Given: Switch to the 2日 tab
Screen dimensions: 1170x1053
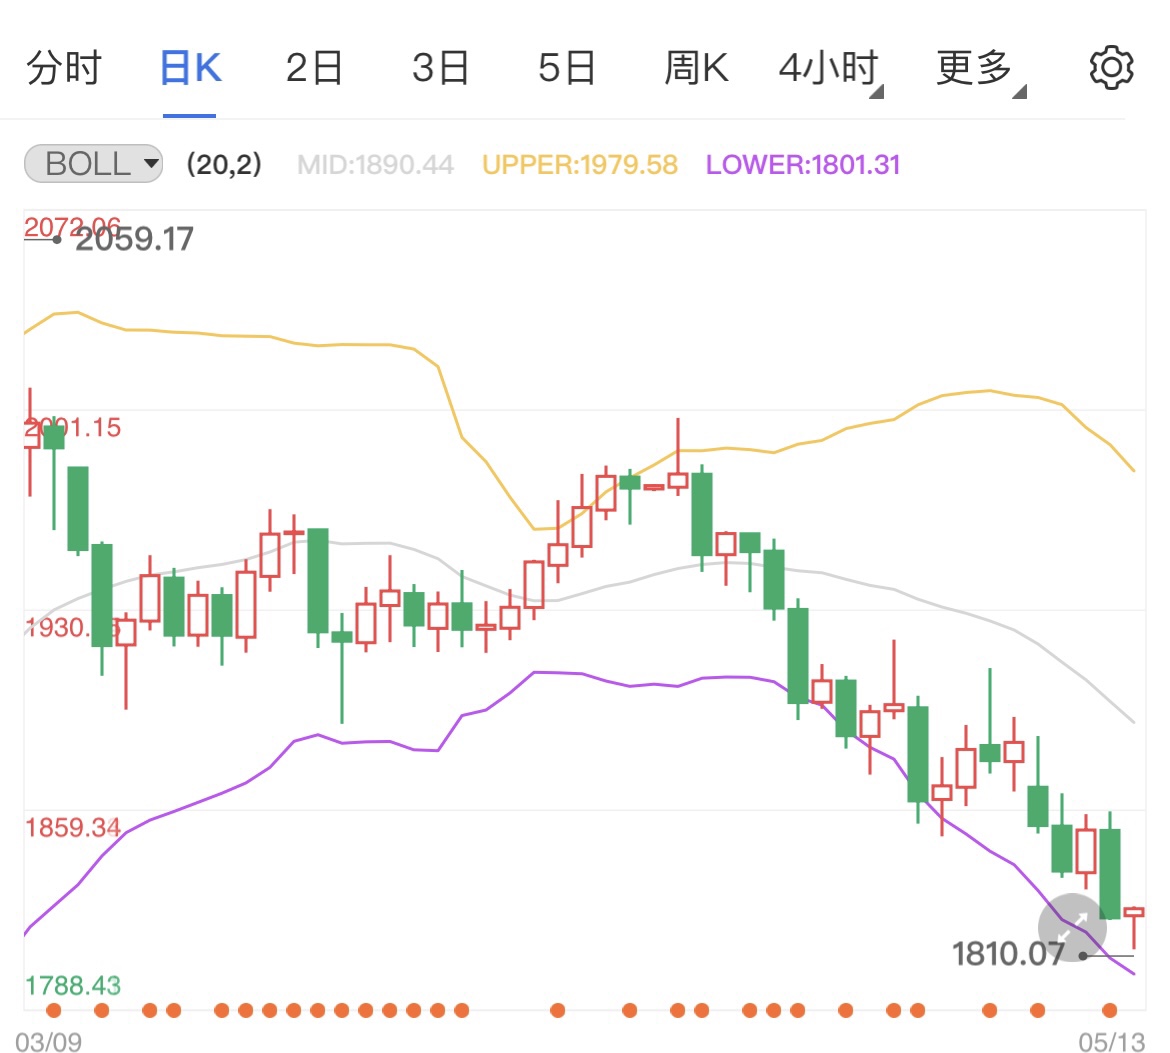Looking at the screenshot, I should (x=314, y=68).
